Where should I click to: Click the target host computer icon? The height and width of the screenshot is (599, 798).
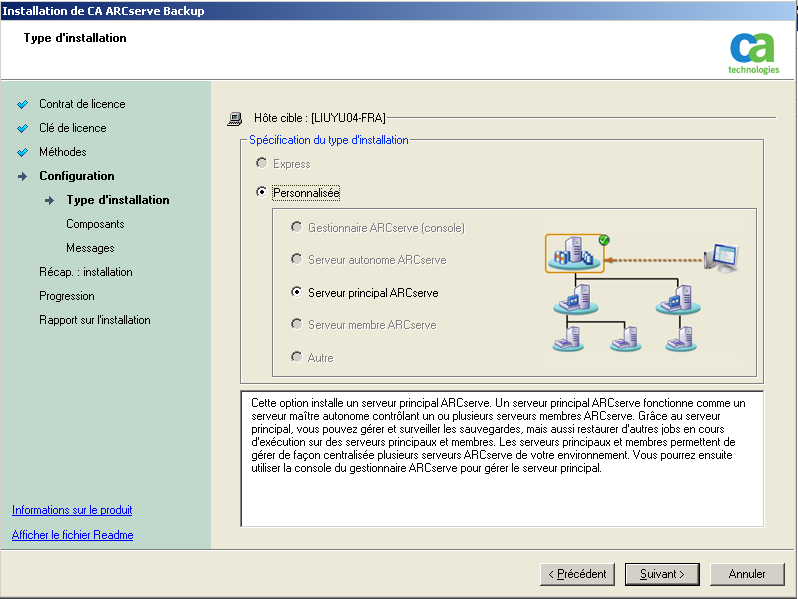pyautogui.click(x=235, y=119)
